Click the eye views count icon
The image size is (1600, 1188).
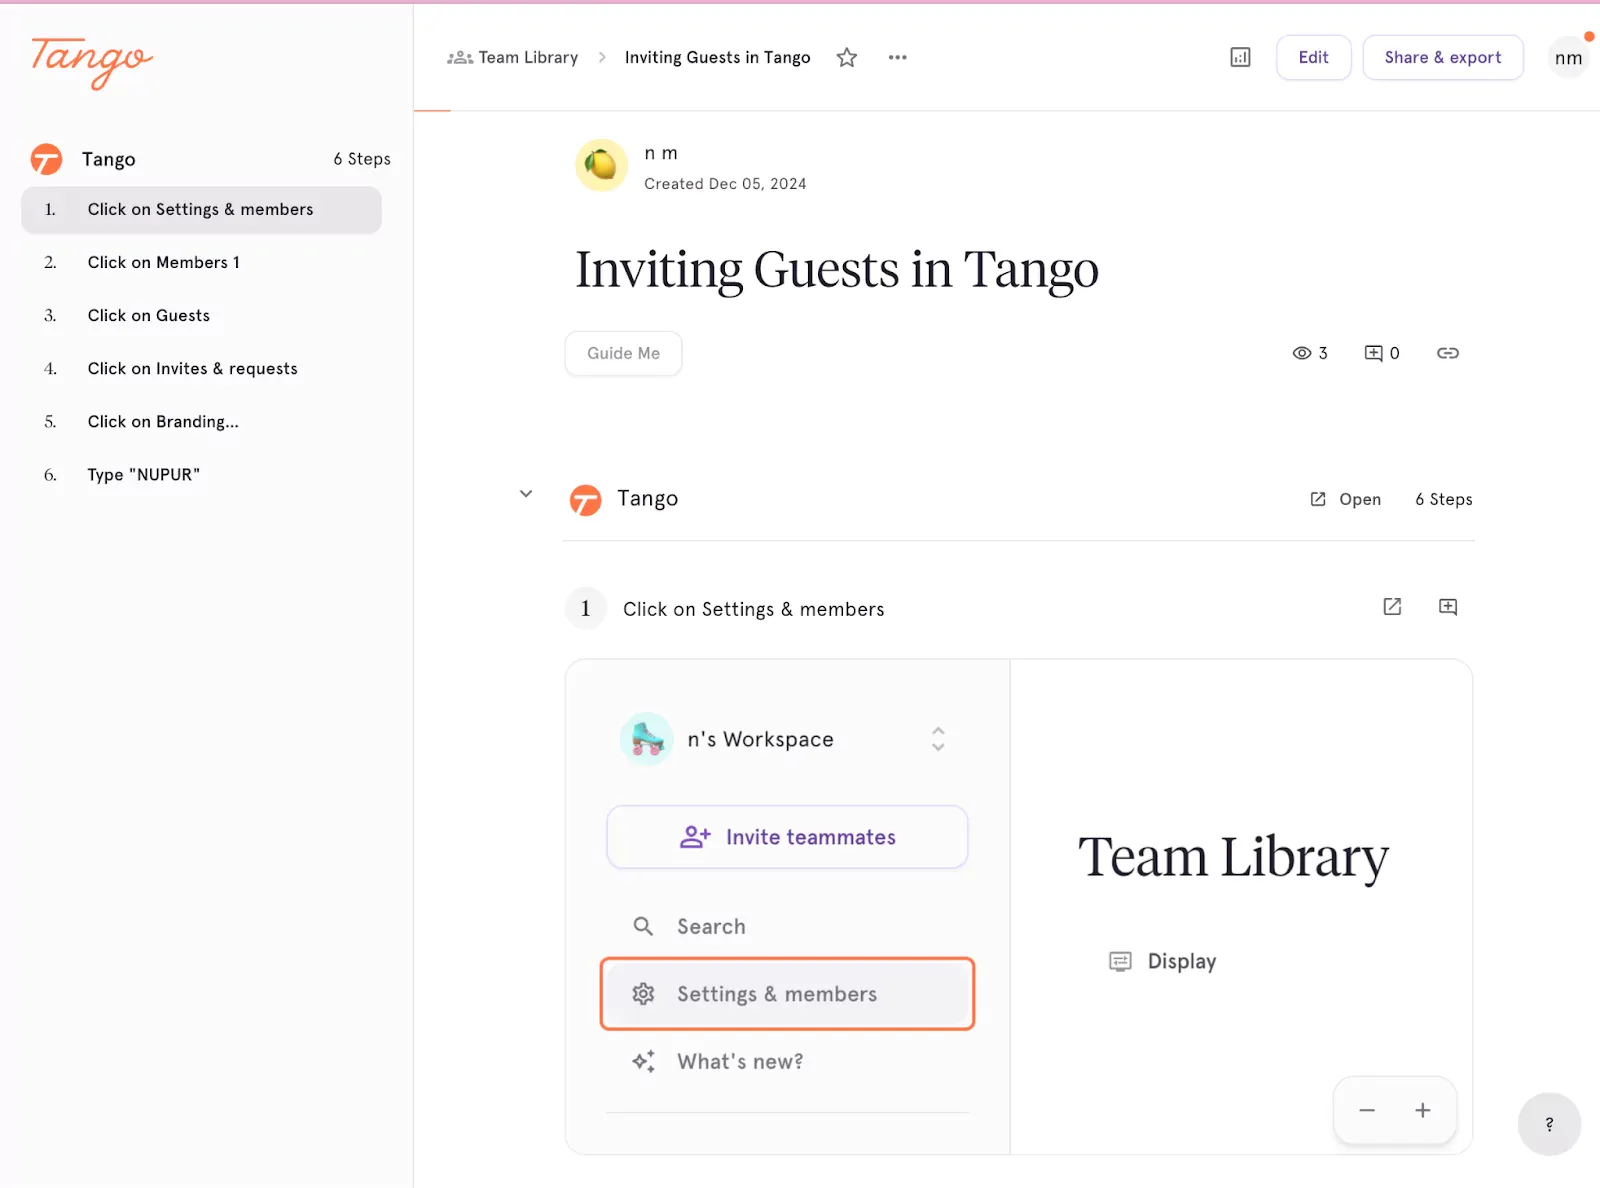click(x=1301, y=353)
